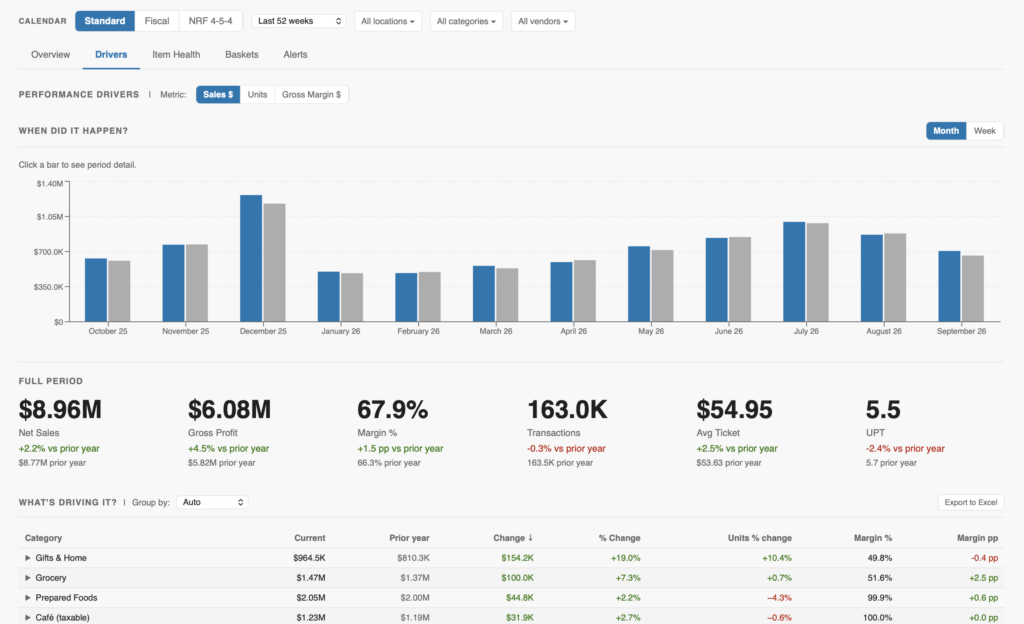Click the $54.95 Avg Ticket figure
Screen dimensions: 1024x624
pyautogui.click(x=734, y=410)
